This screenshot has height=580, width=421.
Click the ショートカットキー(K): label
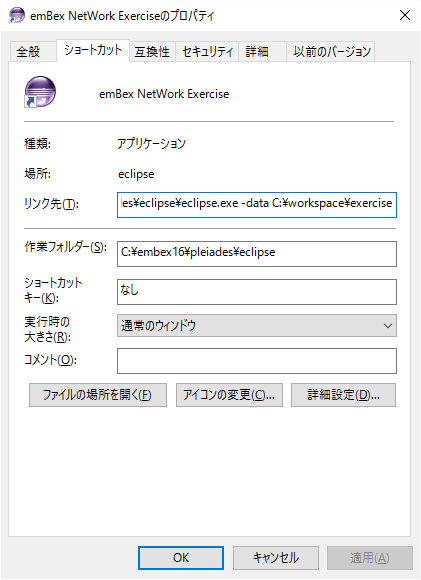53,290
